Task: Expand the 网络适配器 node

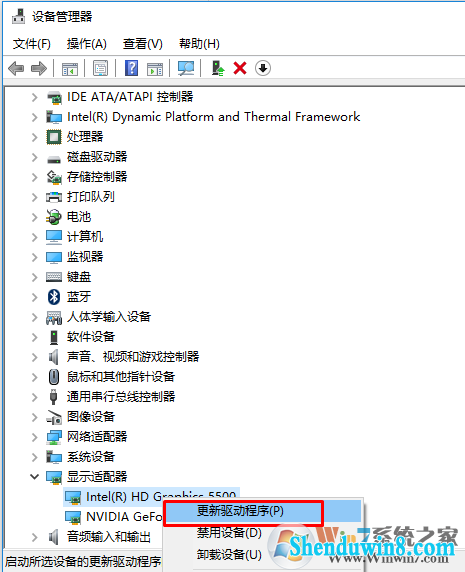Action: pyautogui.click(x=35, y=437)
